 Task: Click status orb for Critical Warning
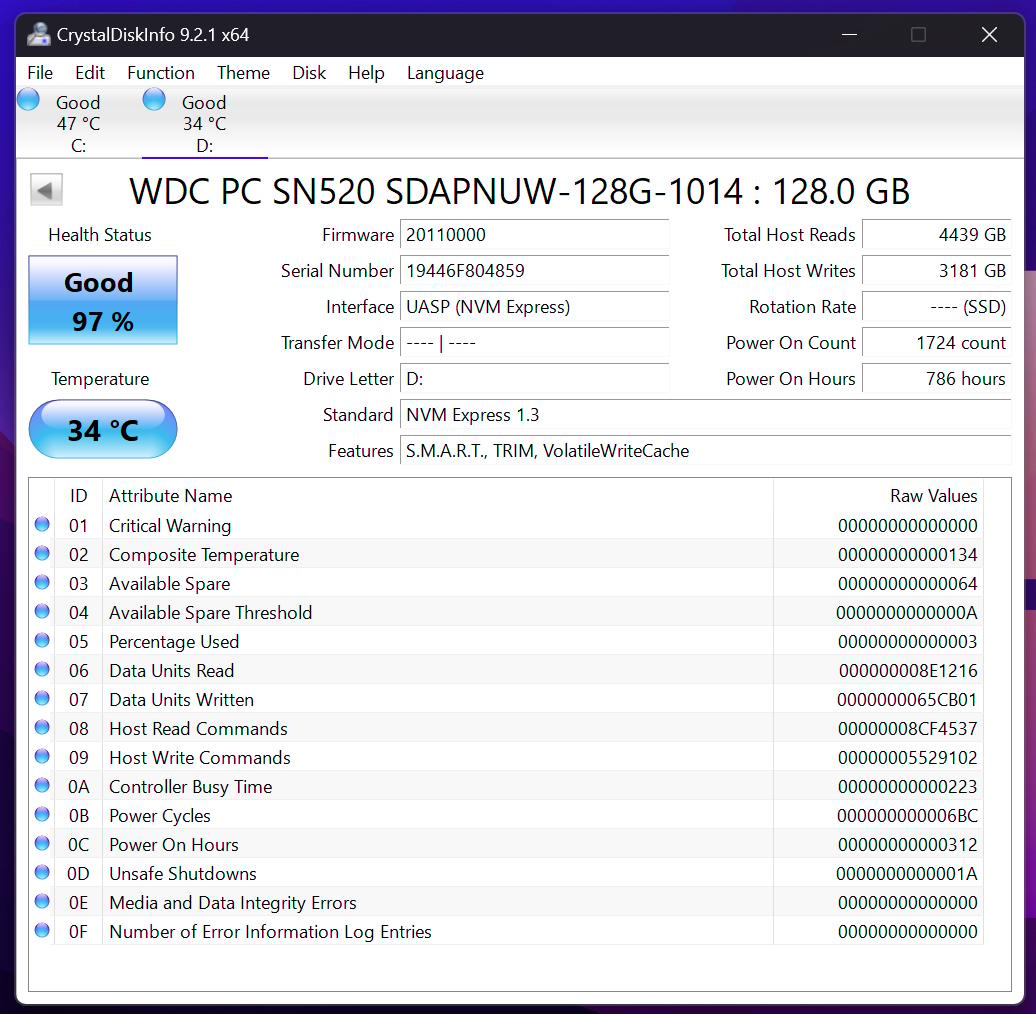42,525
